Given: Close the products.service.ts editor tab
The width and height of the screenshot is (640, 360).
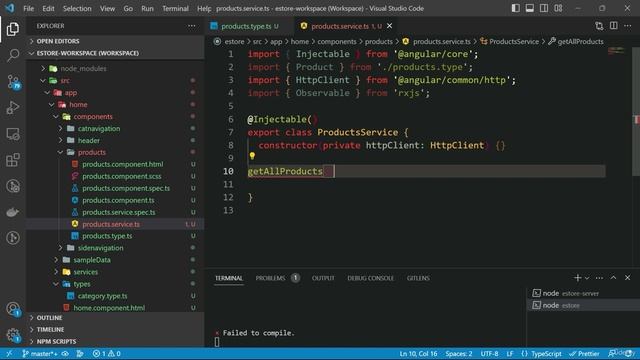Looking at the screenshot, I should click(x=389, y=26).
